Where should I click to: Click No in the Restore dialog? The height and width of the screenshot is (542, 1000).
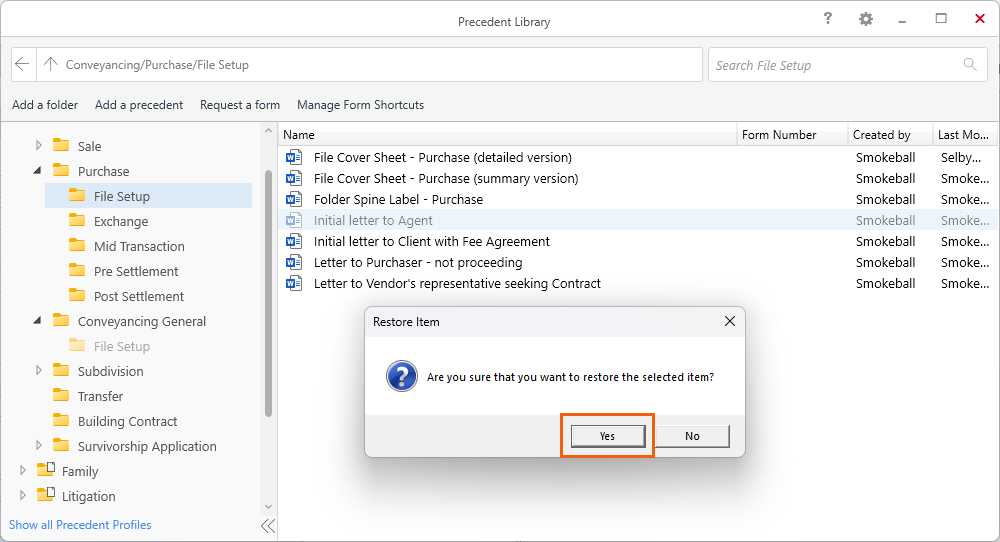(x=692, y=436)
